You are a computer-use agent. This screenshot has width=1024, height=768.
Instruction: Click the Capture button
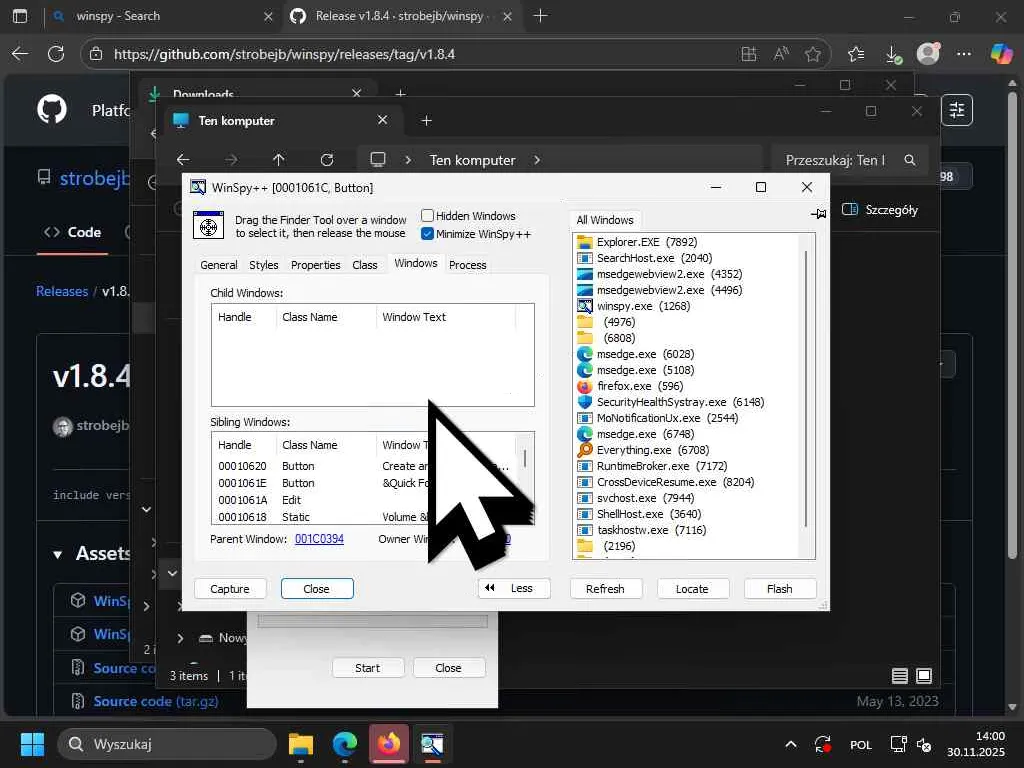230,588
